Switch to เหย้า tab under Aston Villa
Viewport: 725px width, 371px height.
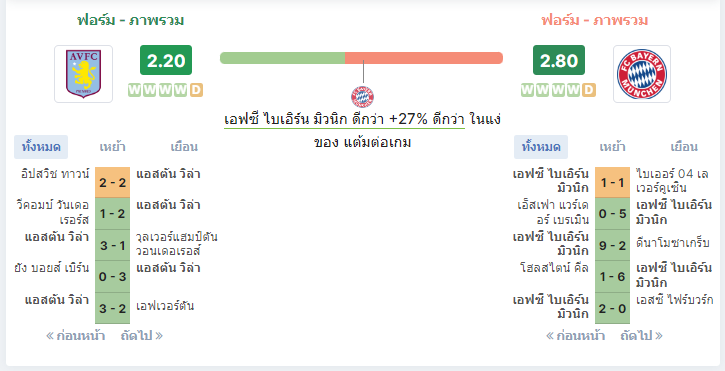pos(112,147)
